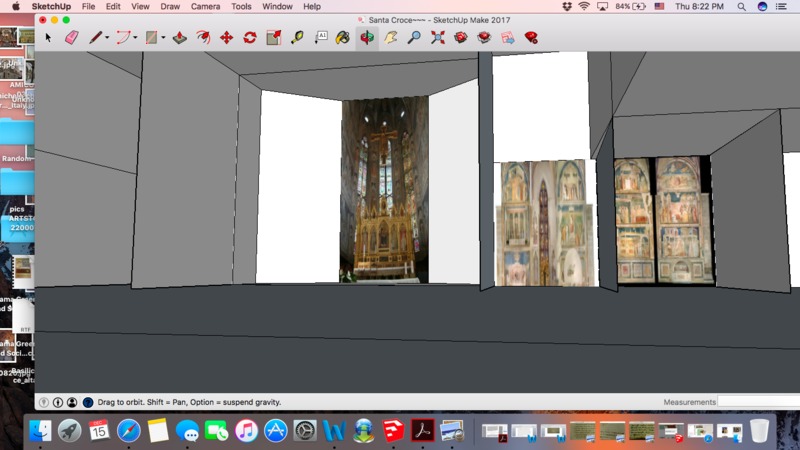This screenshot has width=800, height=450.
Task: Choose the Paint Bucket tool
Action: point(343,37)
